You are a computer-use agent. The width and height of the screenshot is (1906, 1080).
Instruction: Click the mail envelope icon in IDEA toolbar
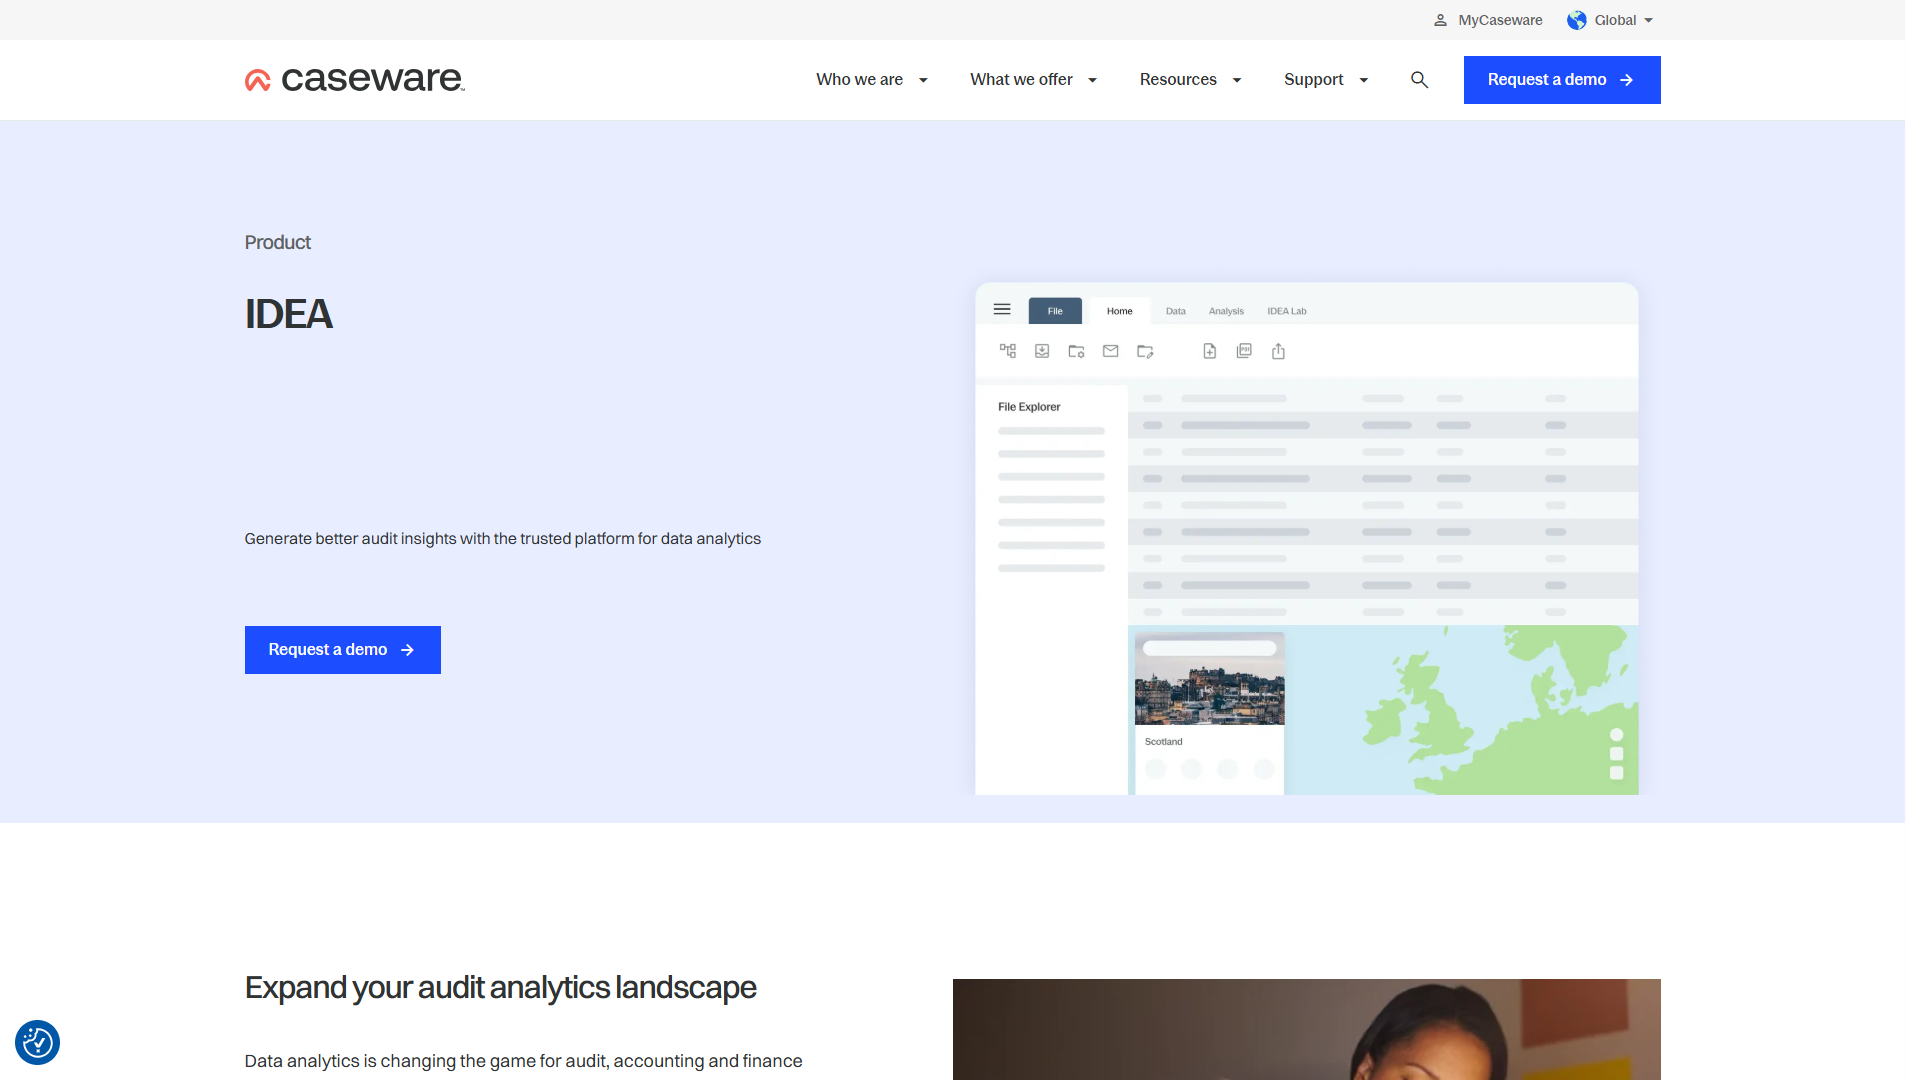[1110, 351]
